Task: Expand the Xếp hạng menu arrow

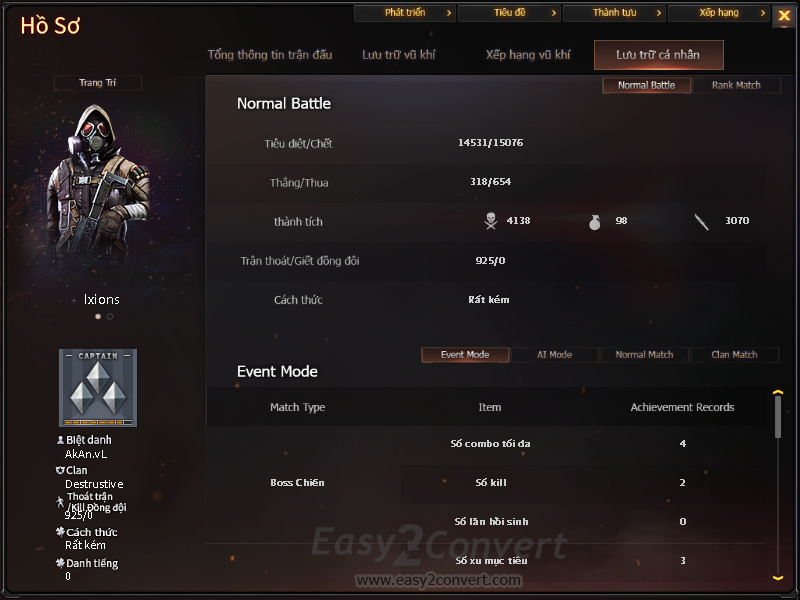Action: (763, 13)
